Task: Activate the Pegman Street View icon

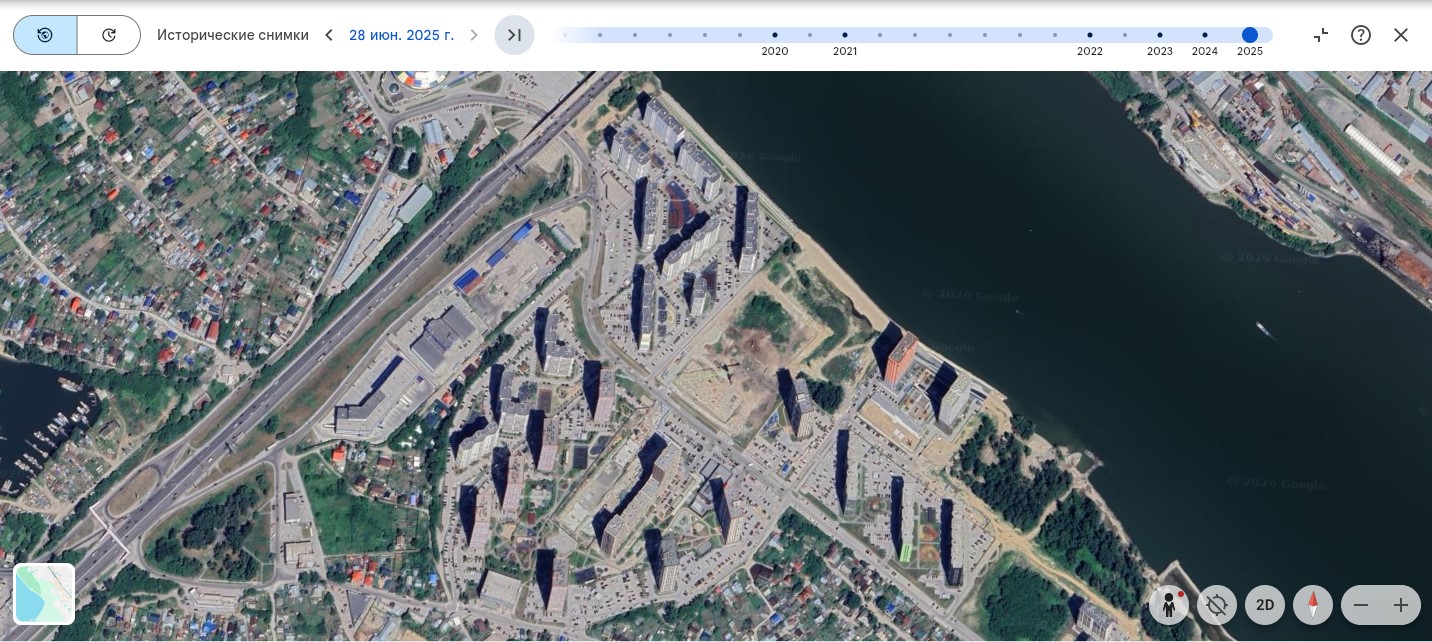Action: point(1169,605)
